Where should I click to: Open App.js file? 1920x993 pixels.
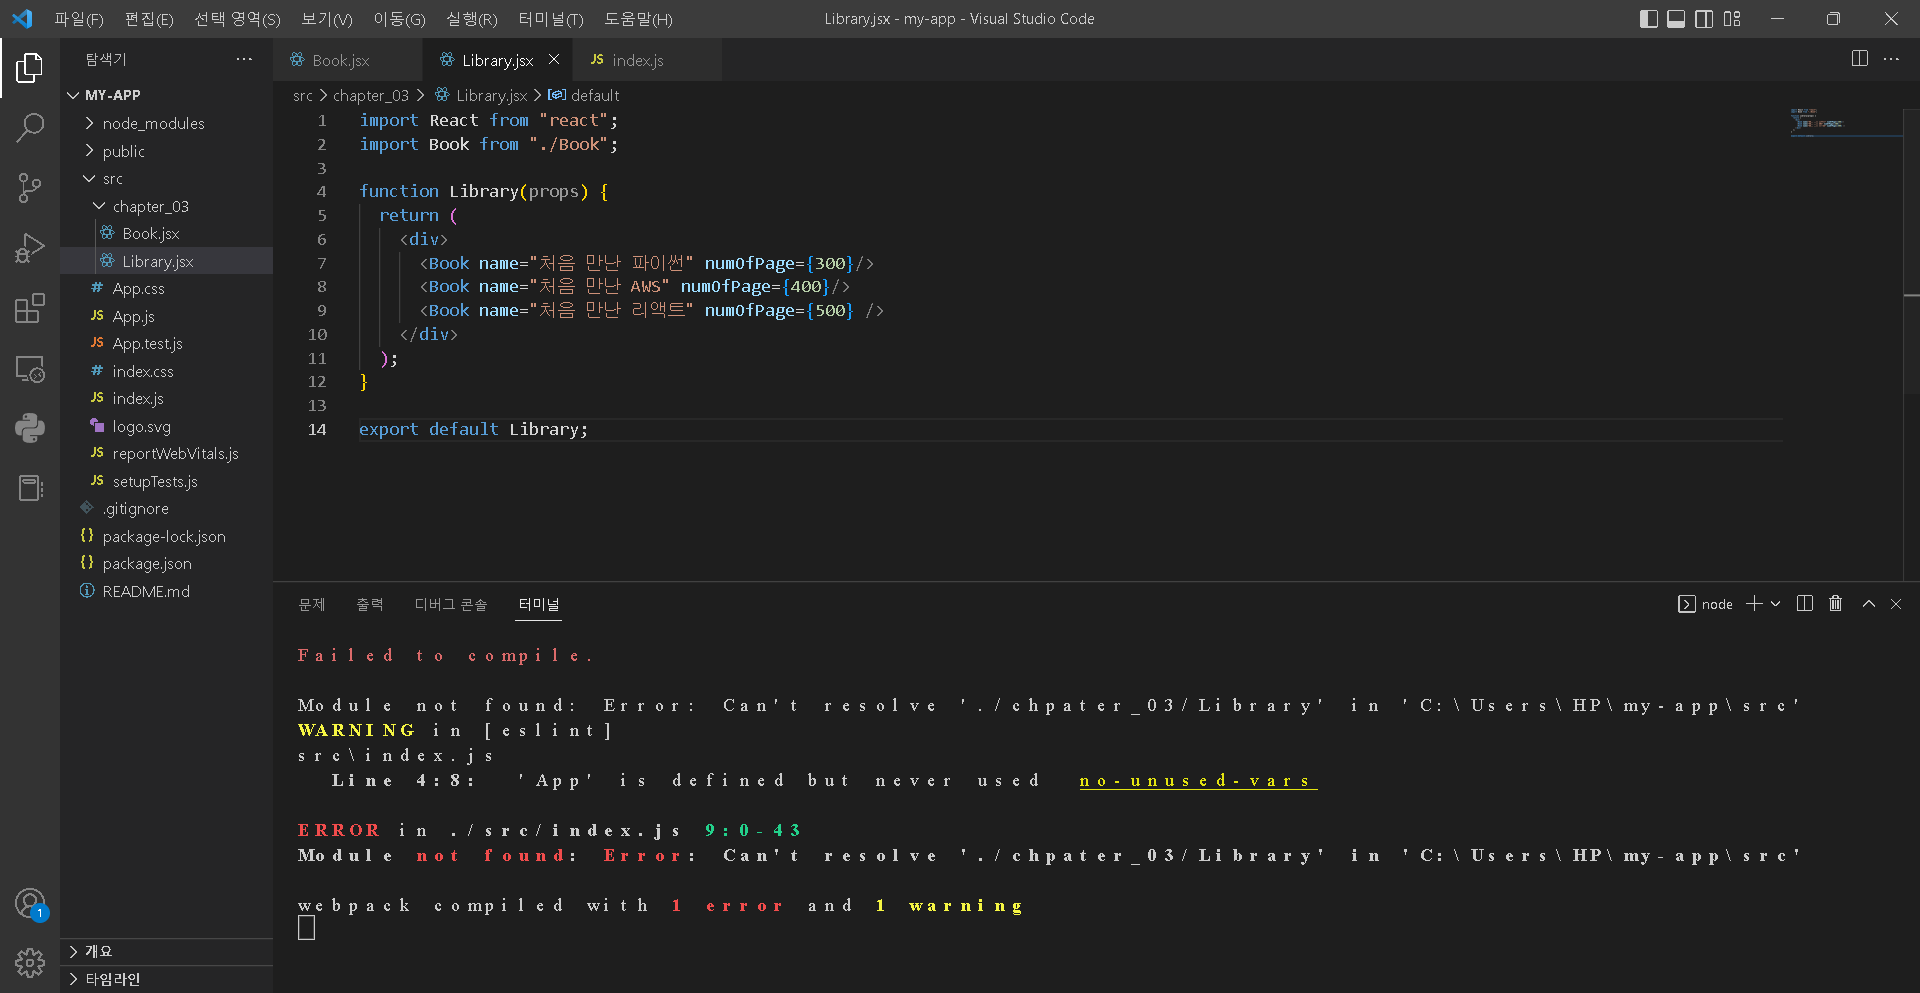click(166, 316)
